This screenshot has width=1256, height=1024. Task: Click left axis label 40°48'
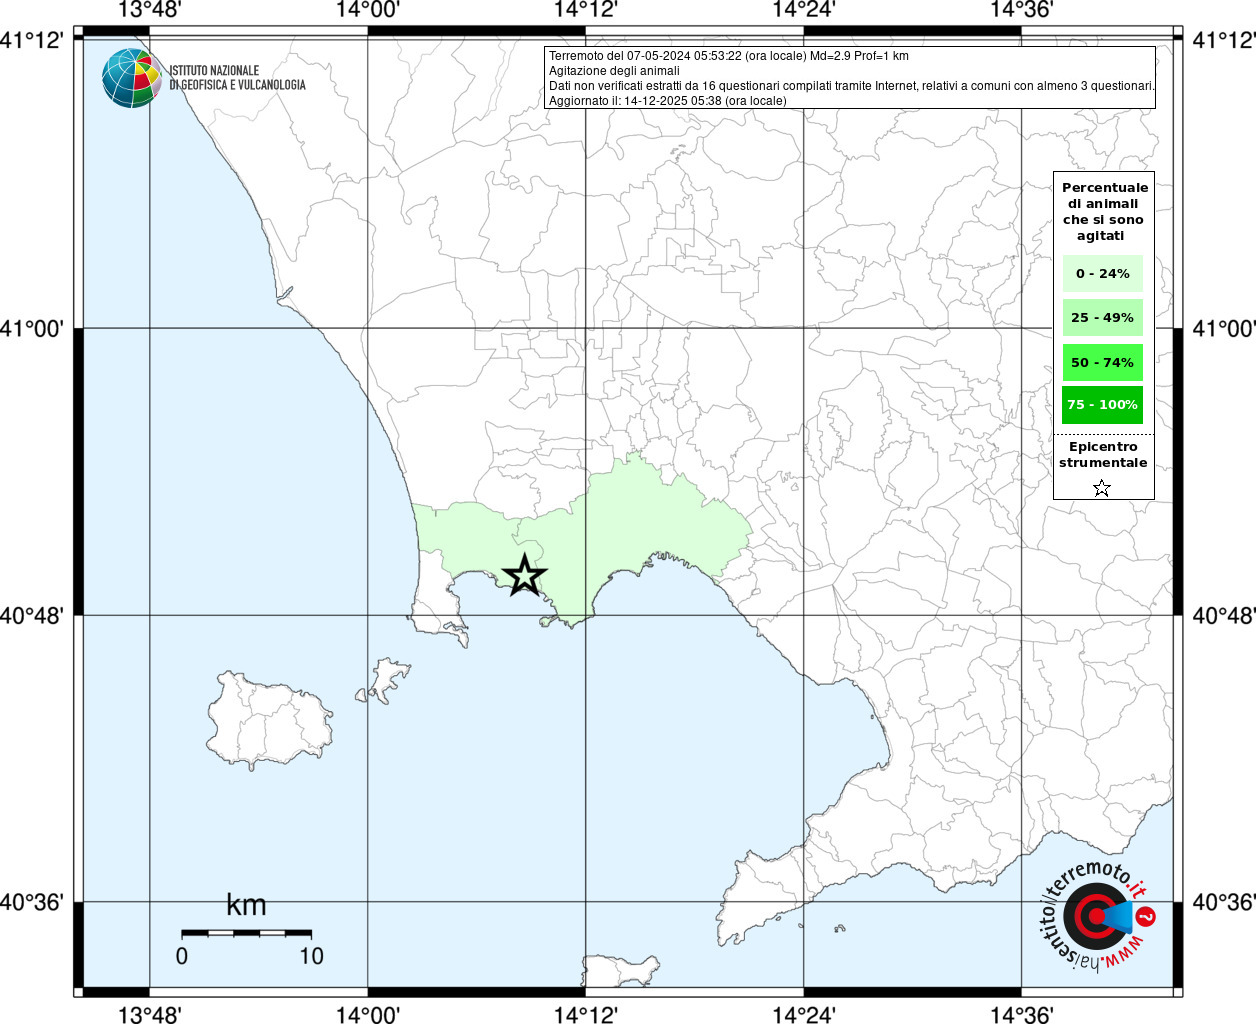click(x=32, y=615)
